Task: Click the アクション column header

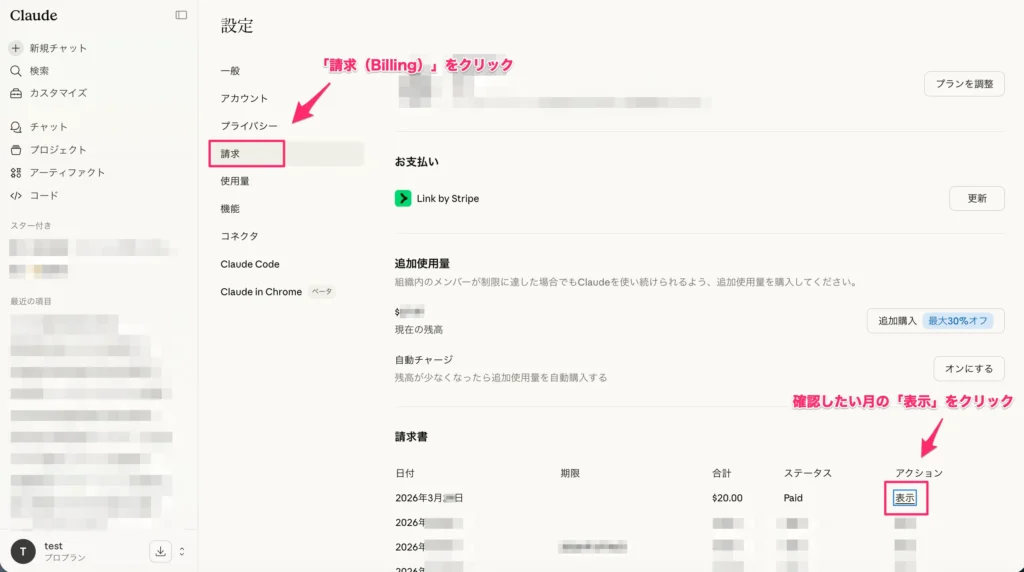Action: [x=919, y=473]
